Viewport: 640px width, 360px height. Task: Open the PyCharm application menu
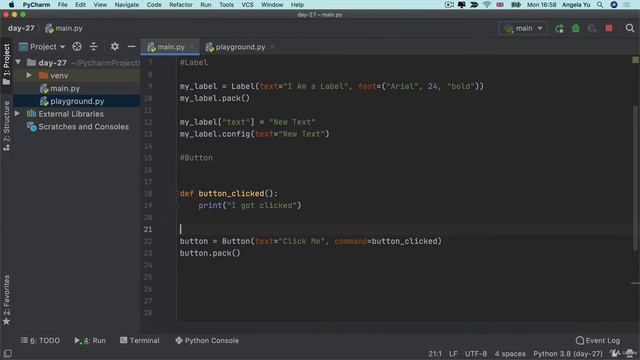click(36, 5)
